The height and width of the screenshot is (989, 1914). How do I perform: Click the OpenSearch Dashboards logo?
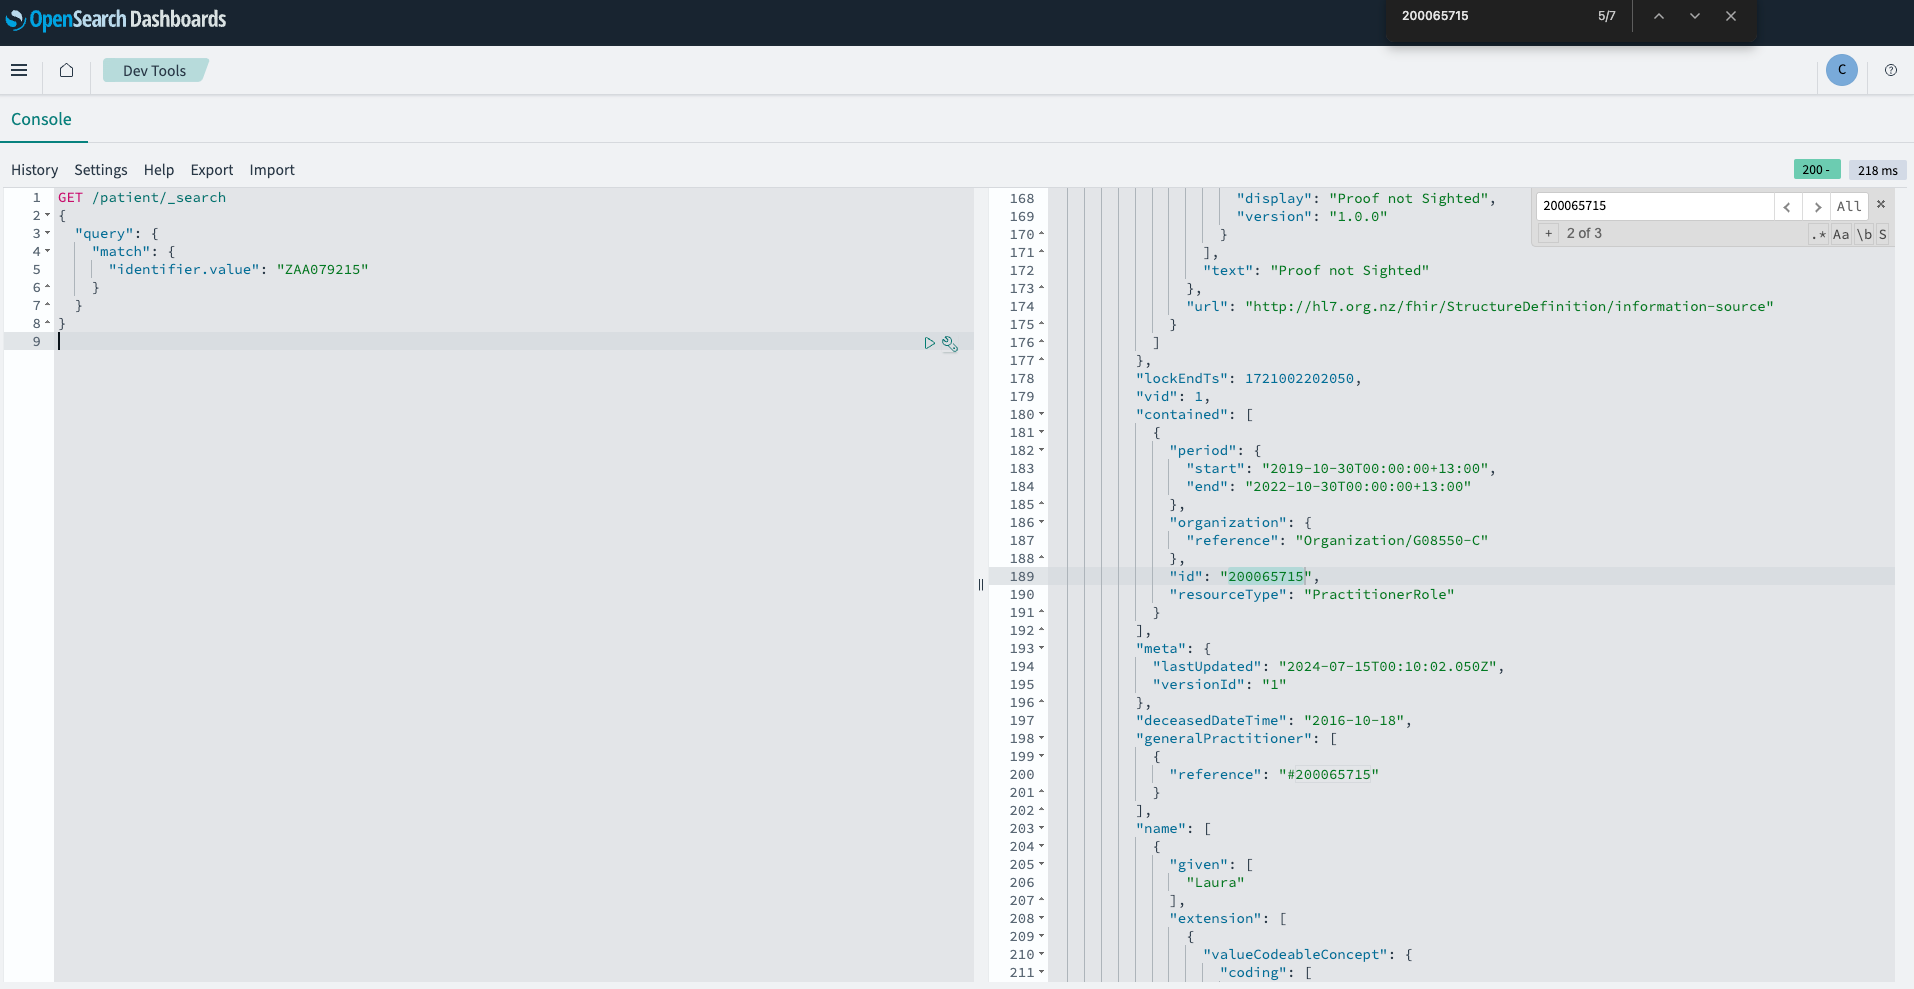pyautogui.click(x=116, y=19)
